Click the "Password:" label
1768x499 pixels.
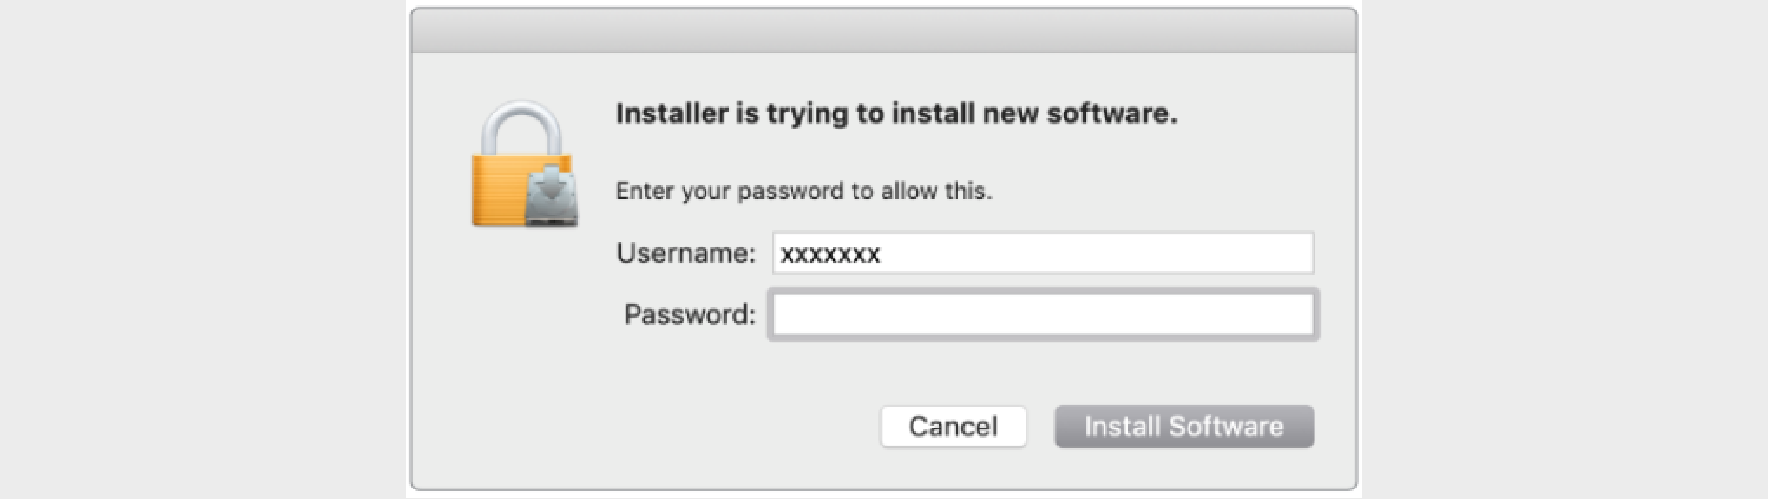click(x=689, y=315)
